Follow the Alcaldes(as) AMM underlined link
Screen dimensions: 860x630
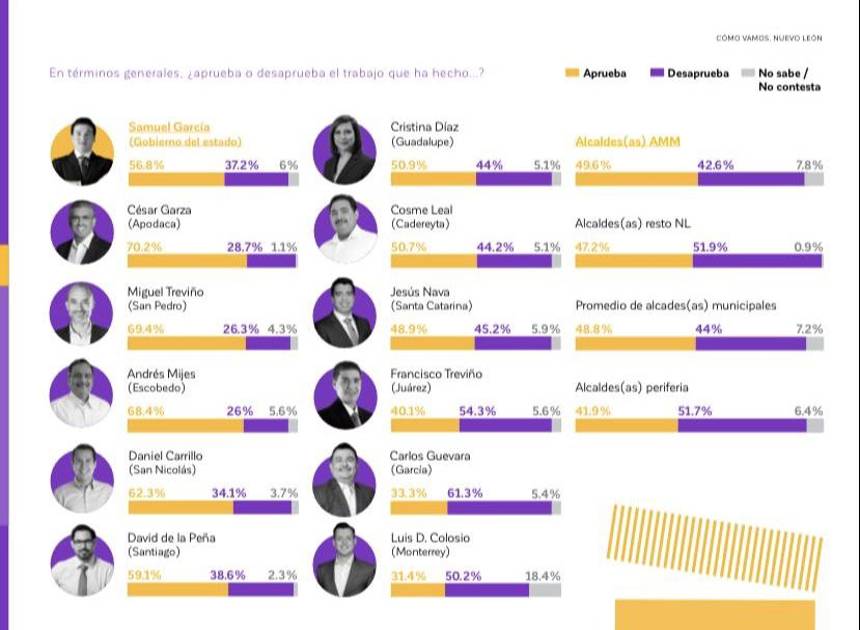point(627,141)
